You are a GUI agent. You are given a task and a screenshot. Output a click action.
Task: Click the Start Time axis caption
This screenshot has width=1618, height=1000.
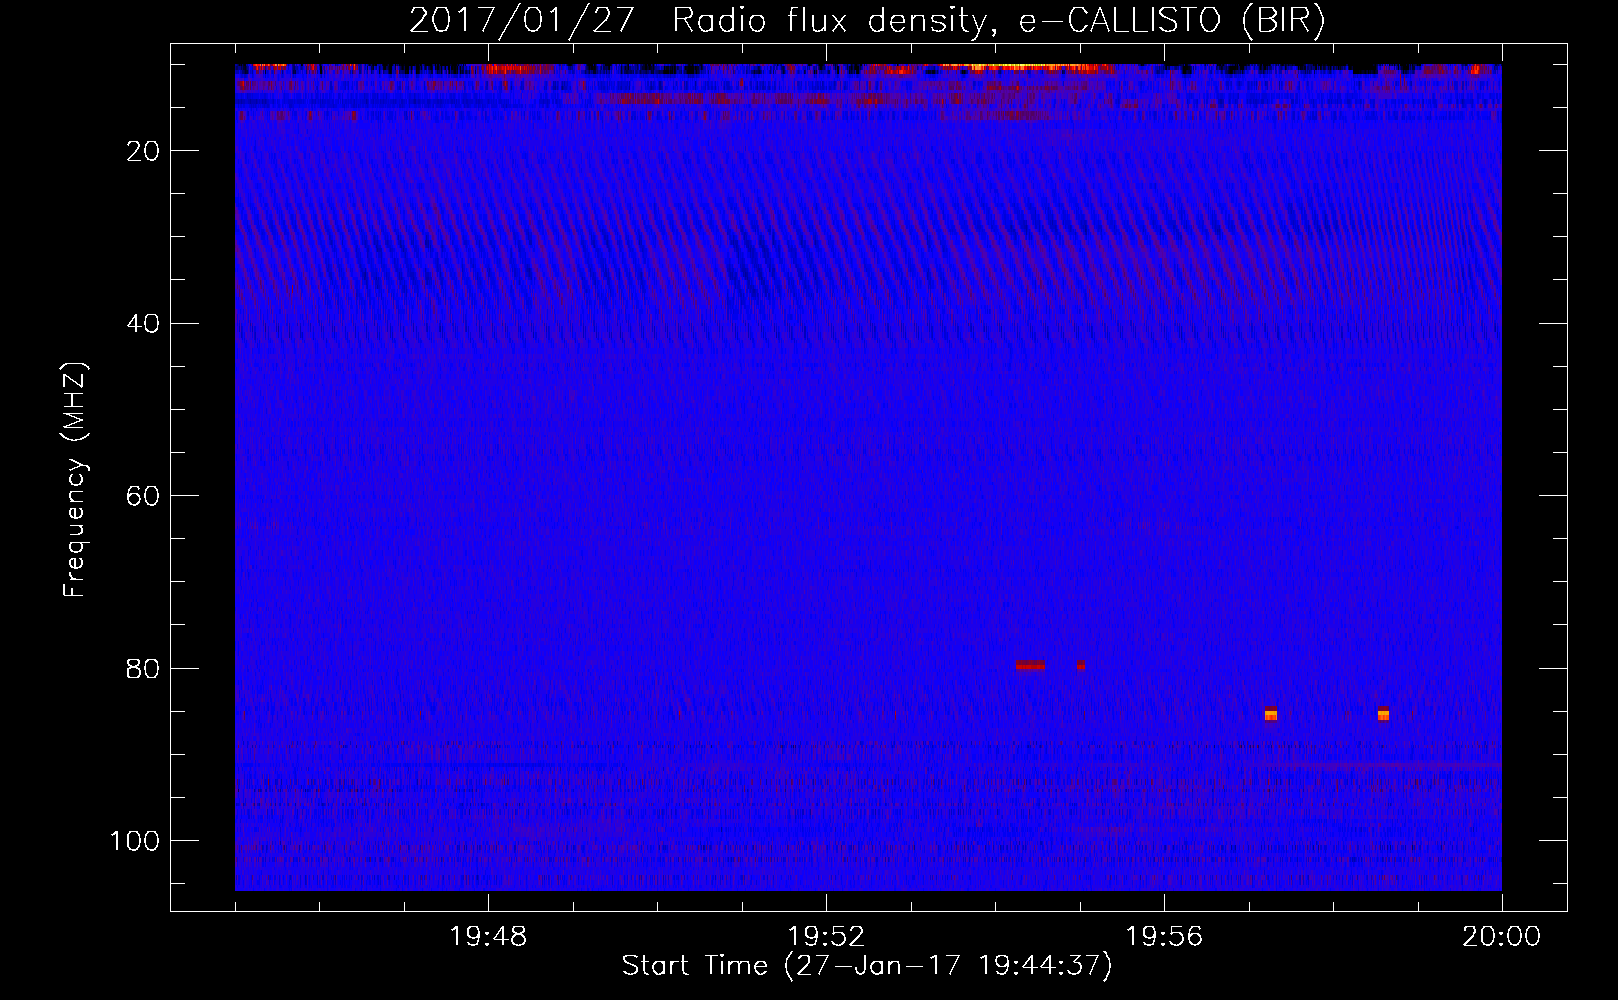point(867,966)
